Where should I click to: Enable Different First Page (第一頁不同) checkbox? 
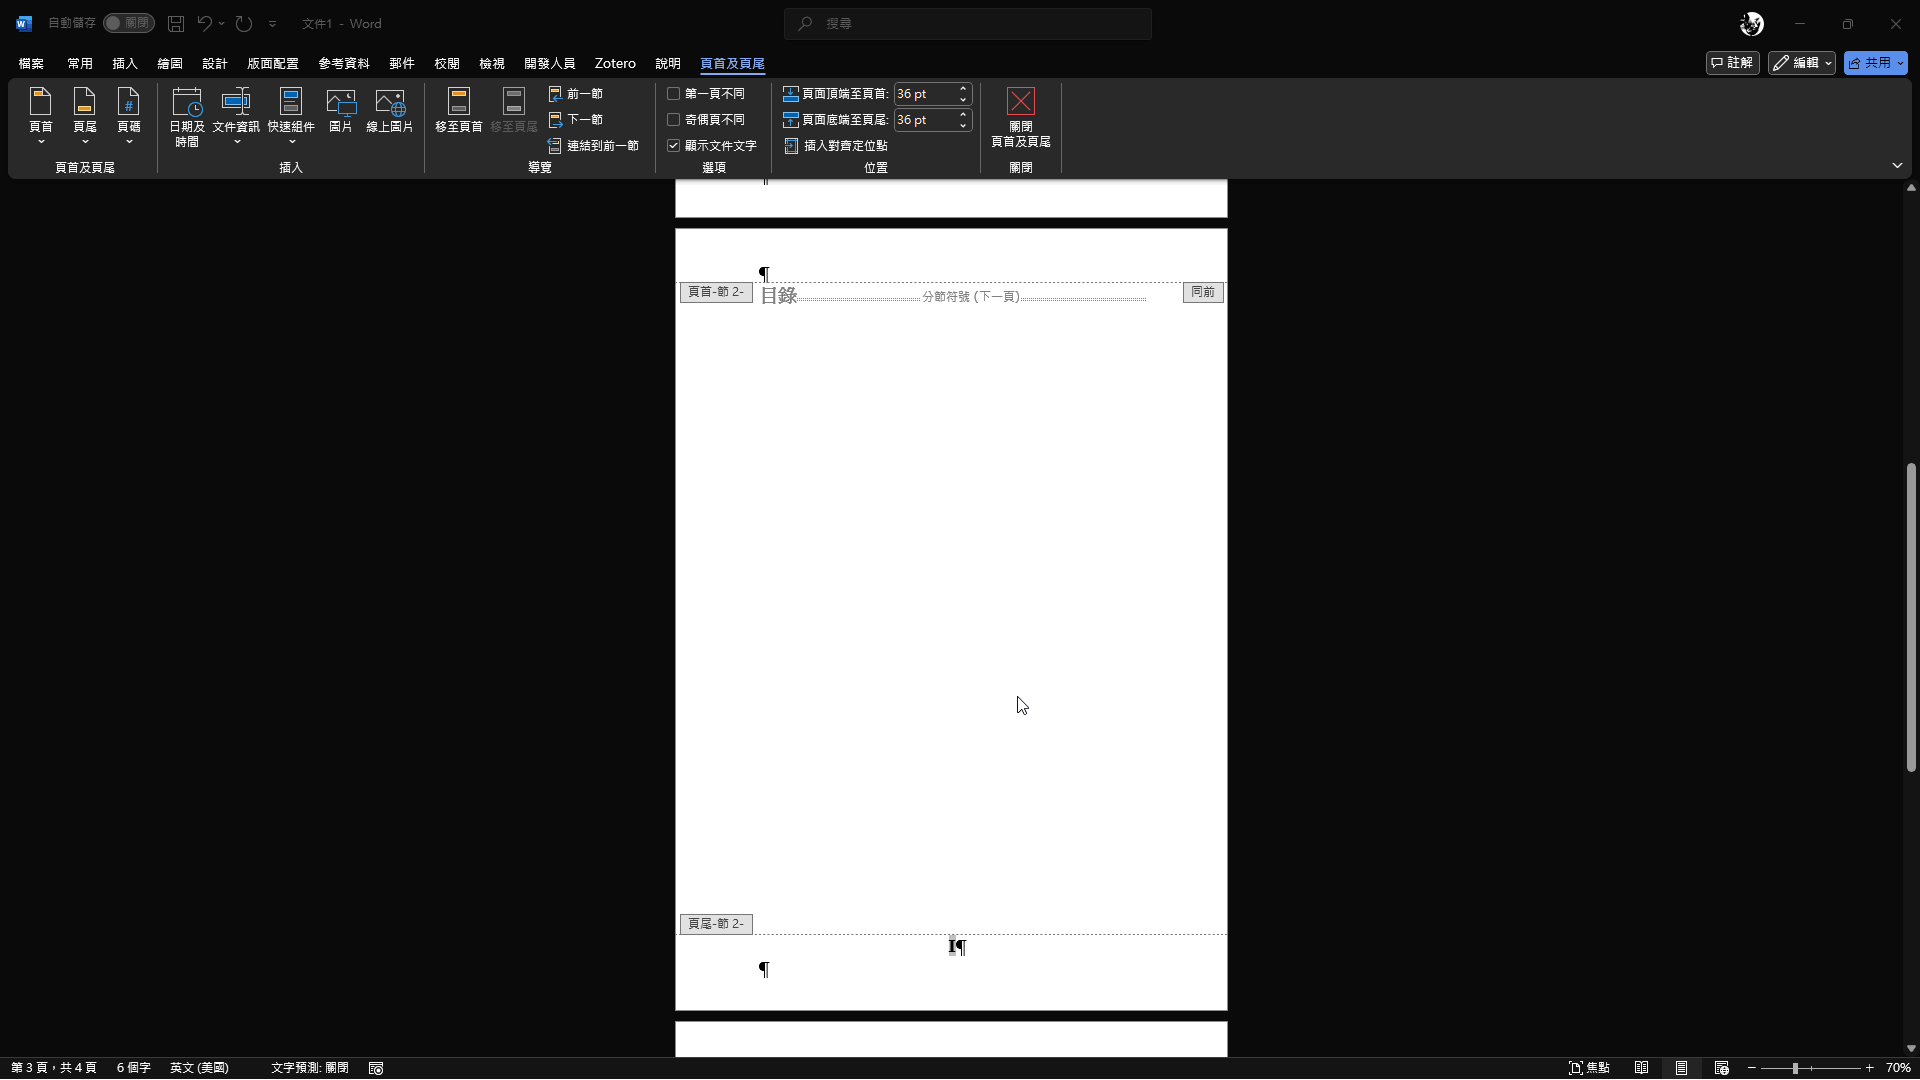click(x=674, y=94)
